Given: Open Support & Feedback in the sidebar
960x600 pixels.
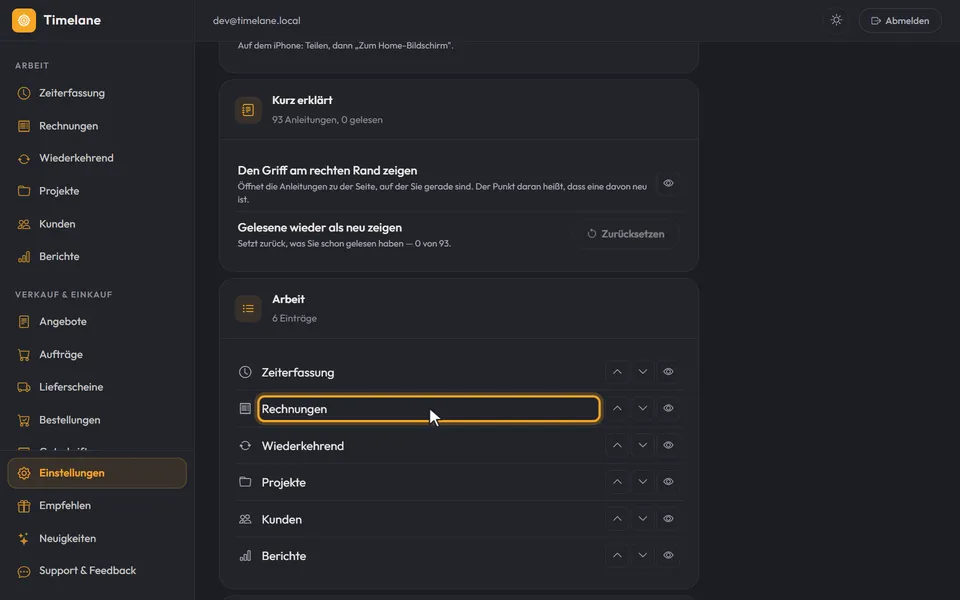Looking at the screenshot, I should click(x=97, y=571).
